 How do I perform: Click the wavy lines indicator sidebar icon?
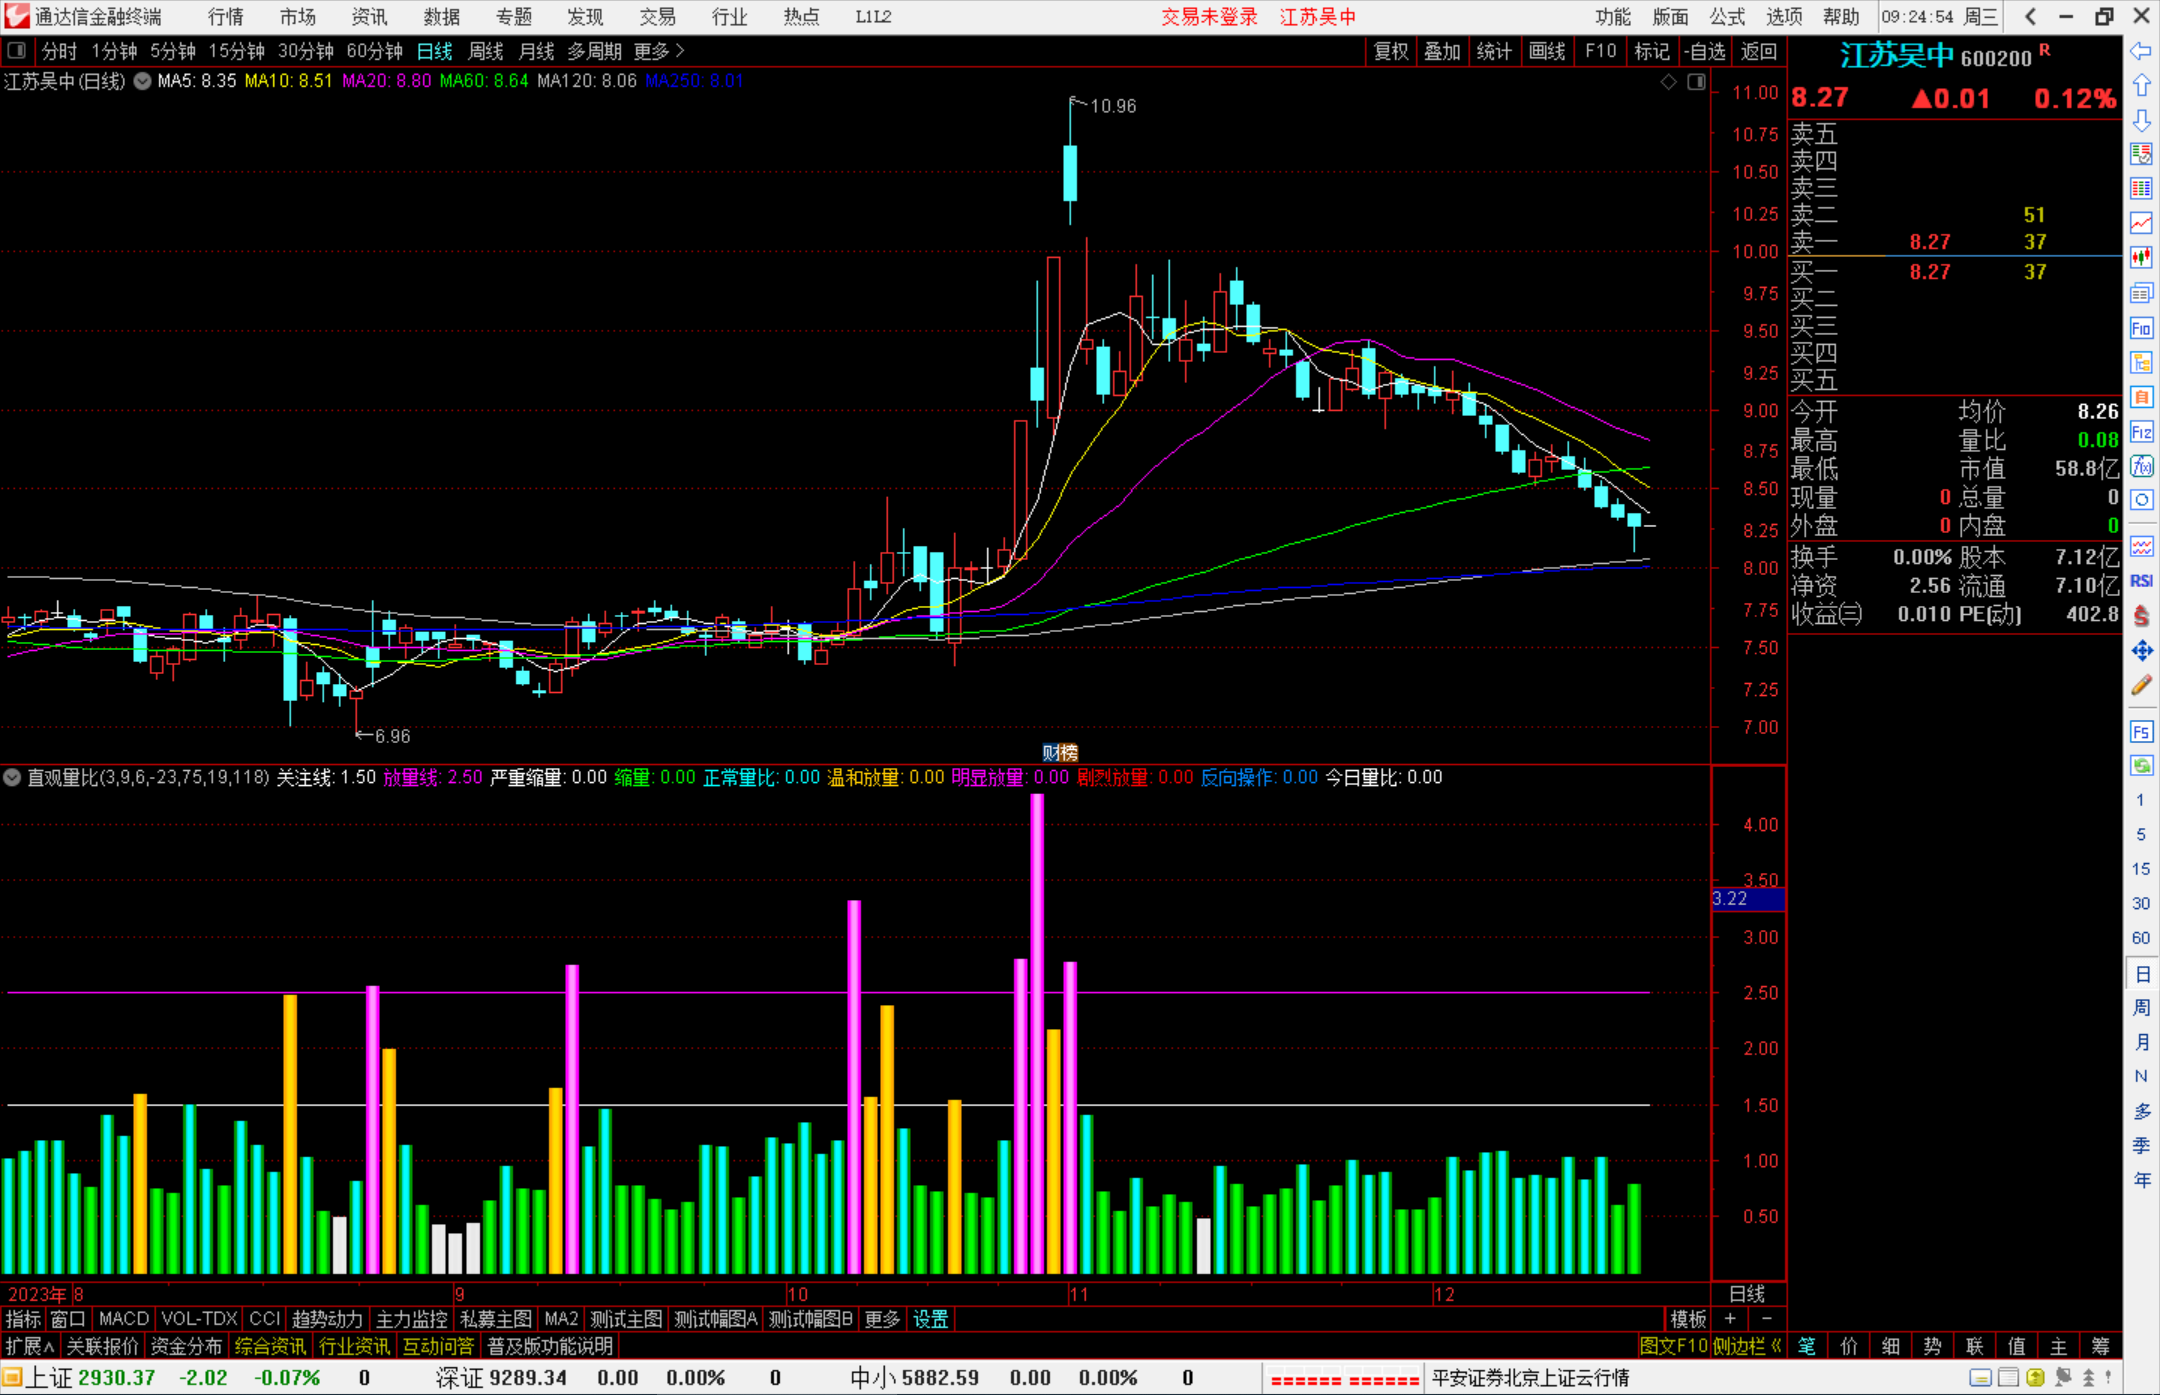coord(2141,546)
